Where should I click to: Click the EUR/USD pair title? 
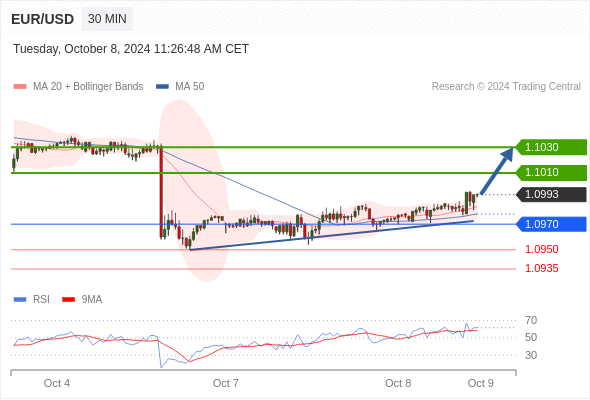point(43,19)
